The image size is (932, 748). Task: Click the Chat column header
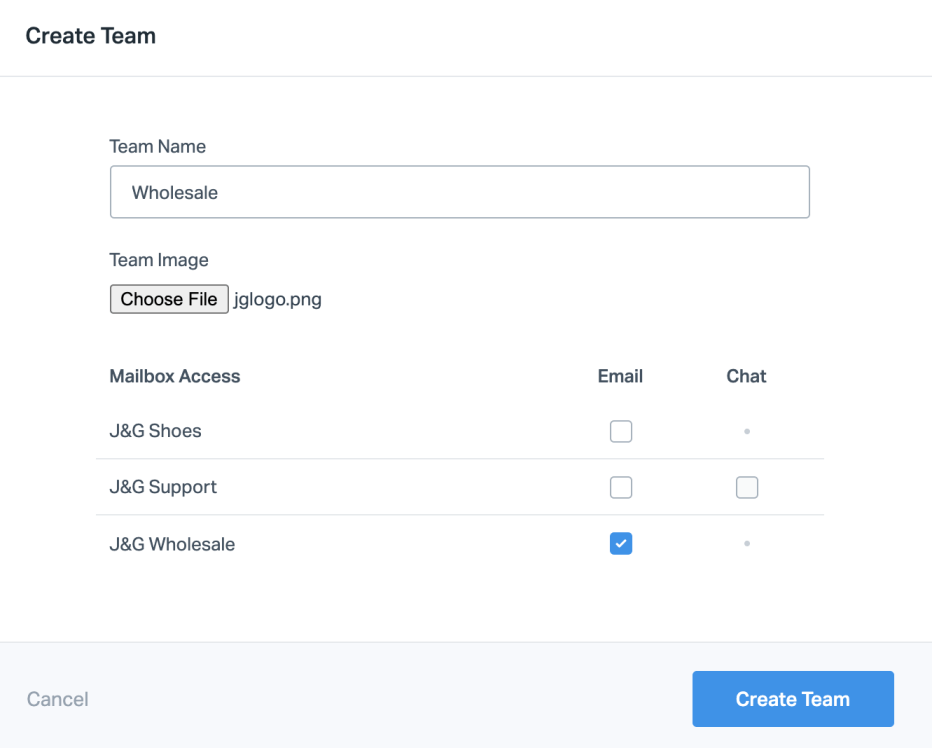(746, 376)
